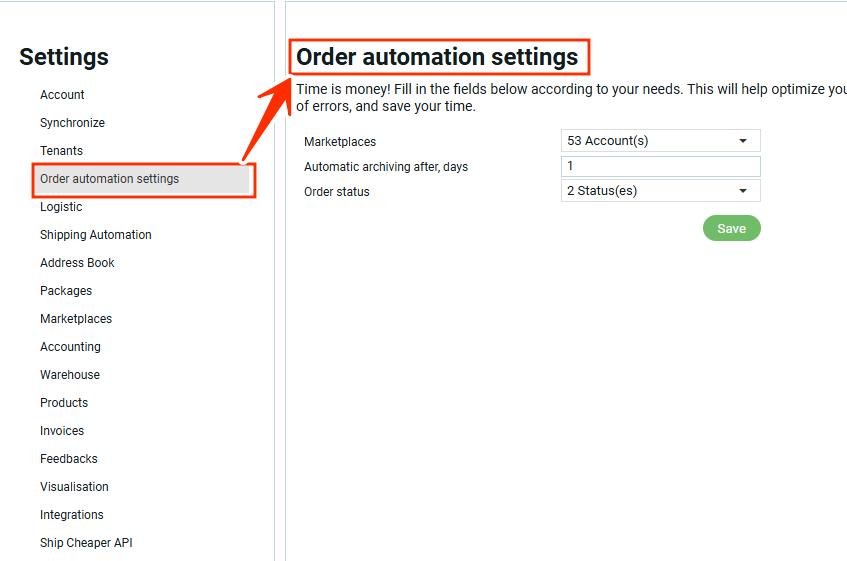Click the Automatic archiving days input field

[x=660, y=166]
